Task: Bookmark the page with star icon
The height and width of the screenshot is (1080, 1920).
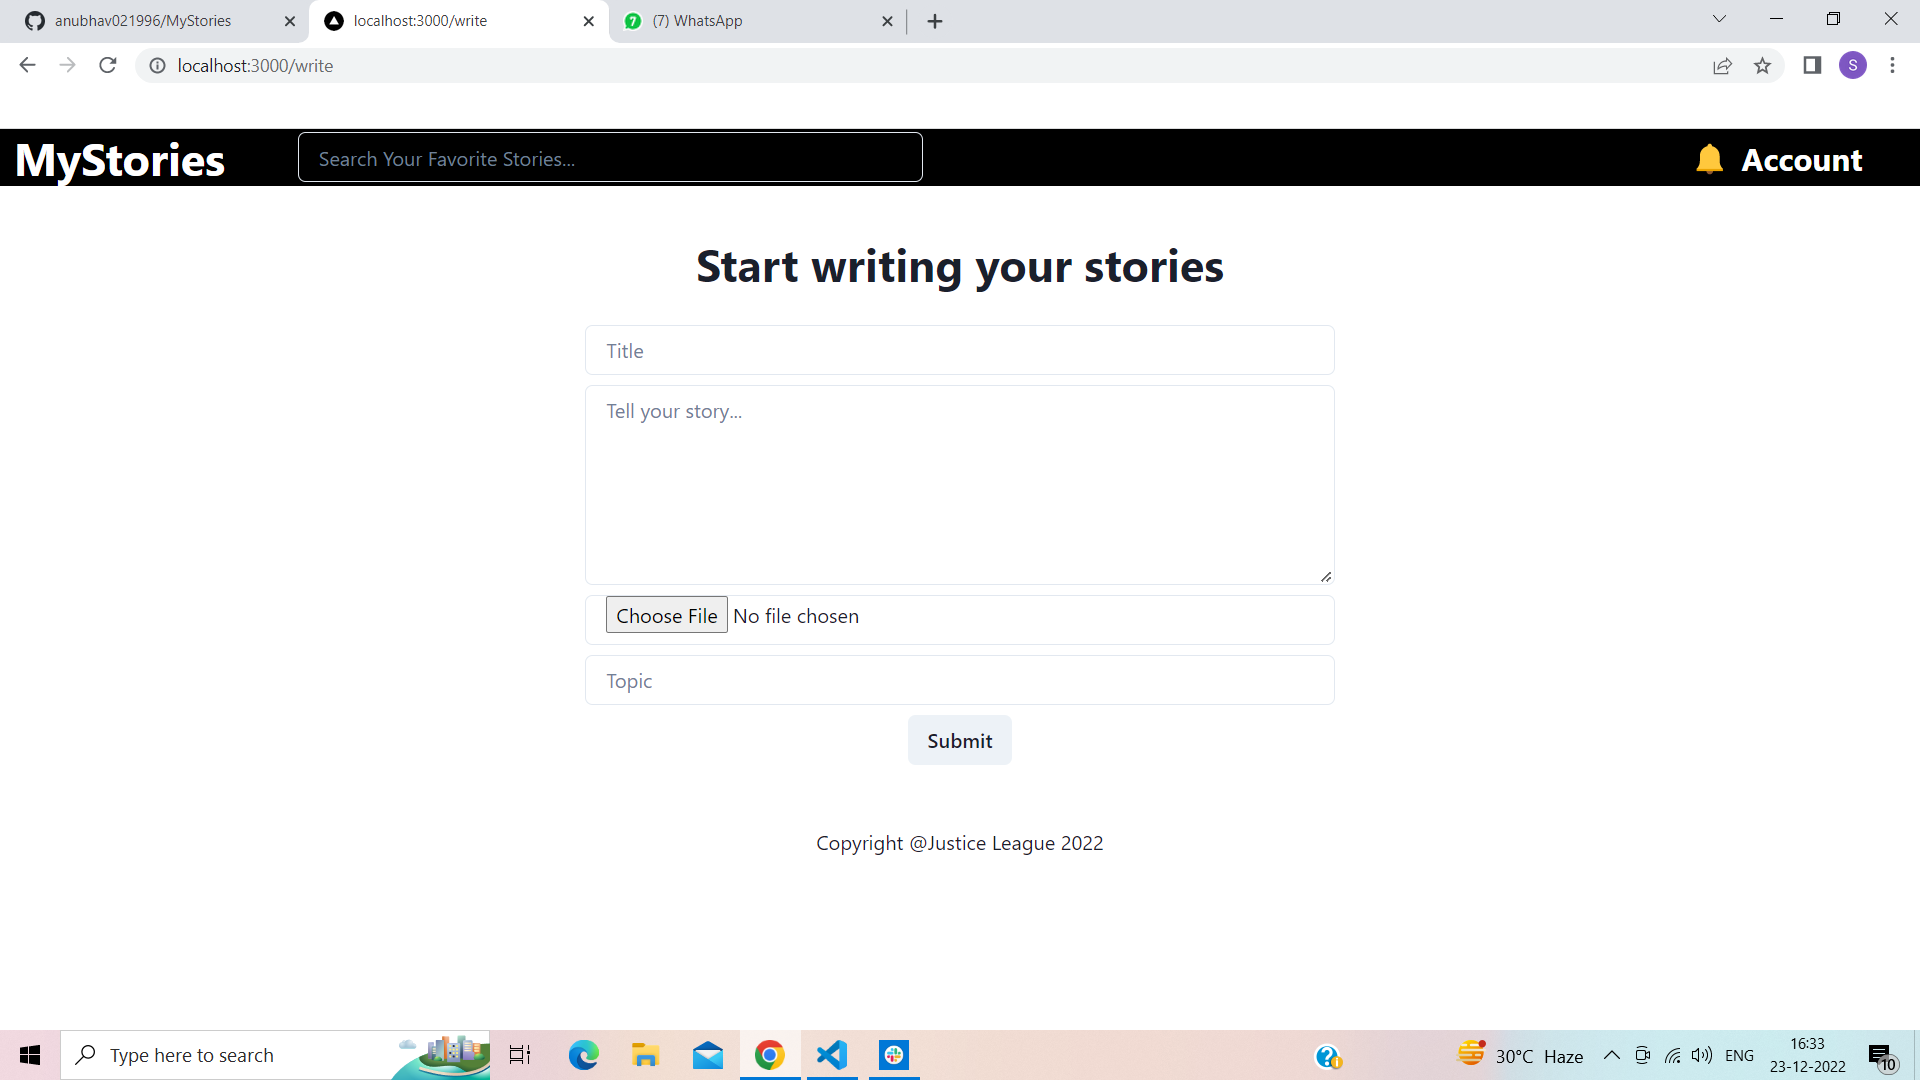Action: [1763, 65]
